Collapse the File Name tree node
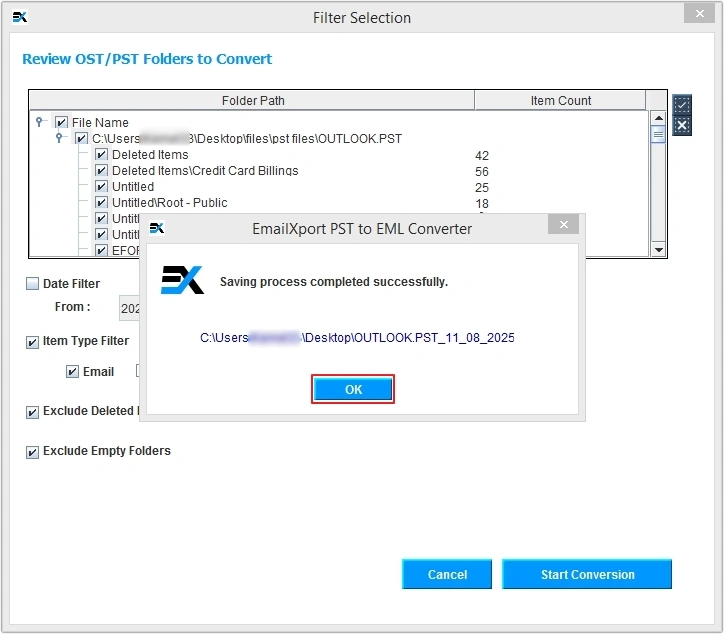Viewport: 725px width, 635px height. [39, 122]
